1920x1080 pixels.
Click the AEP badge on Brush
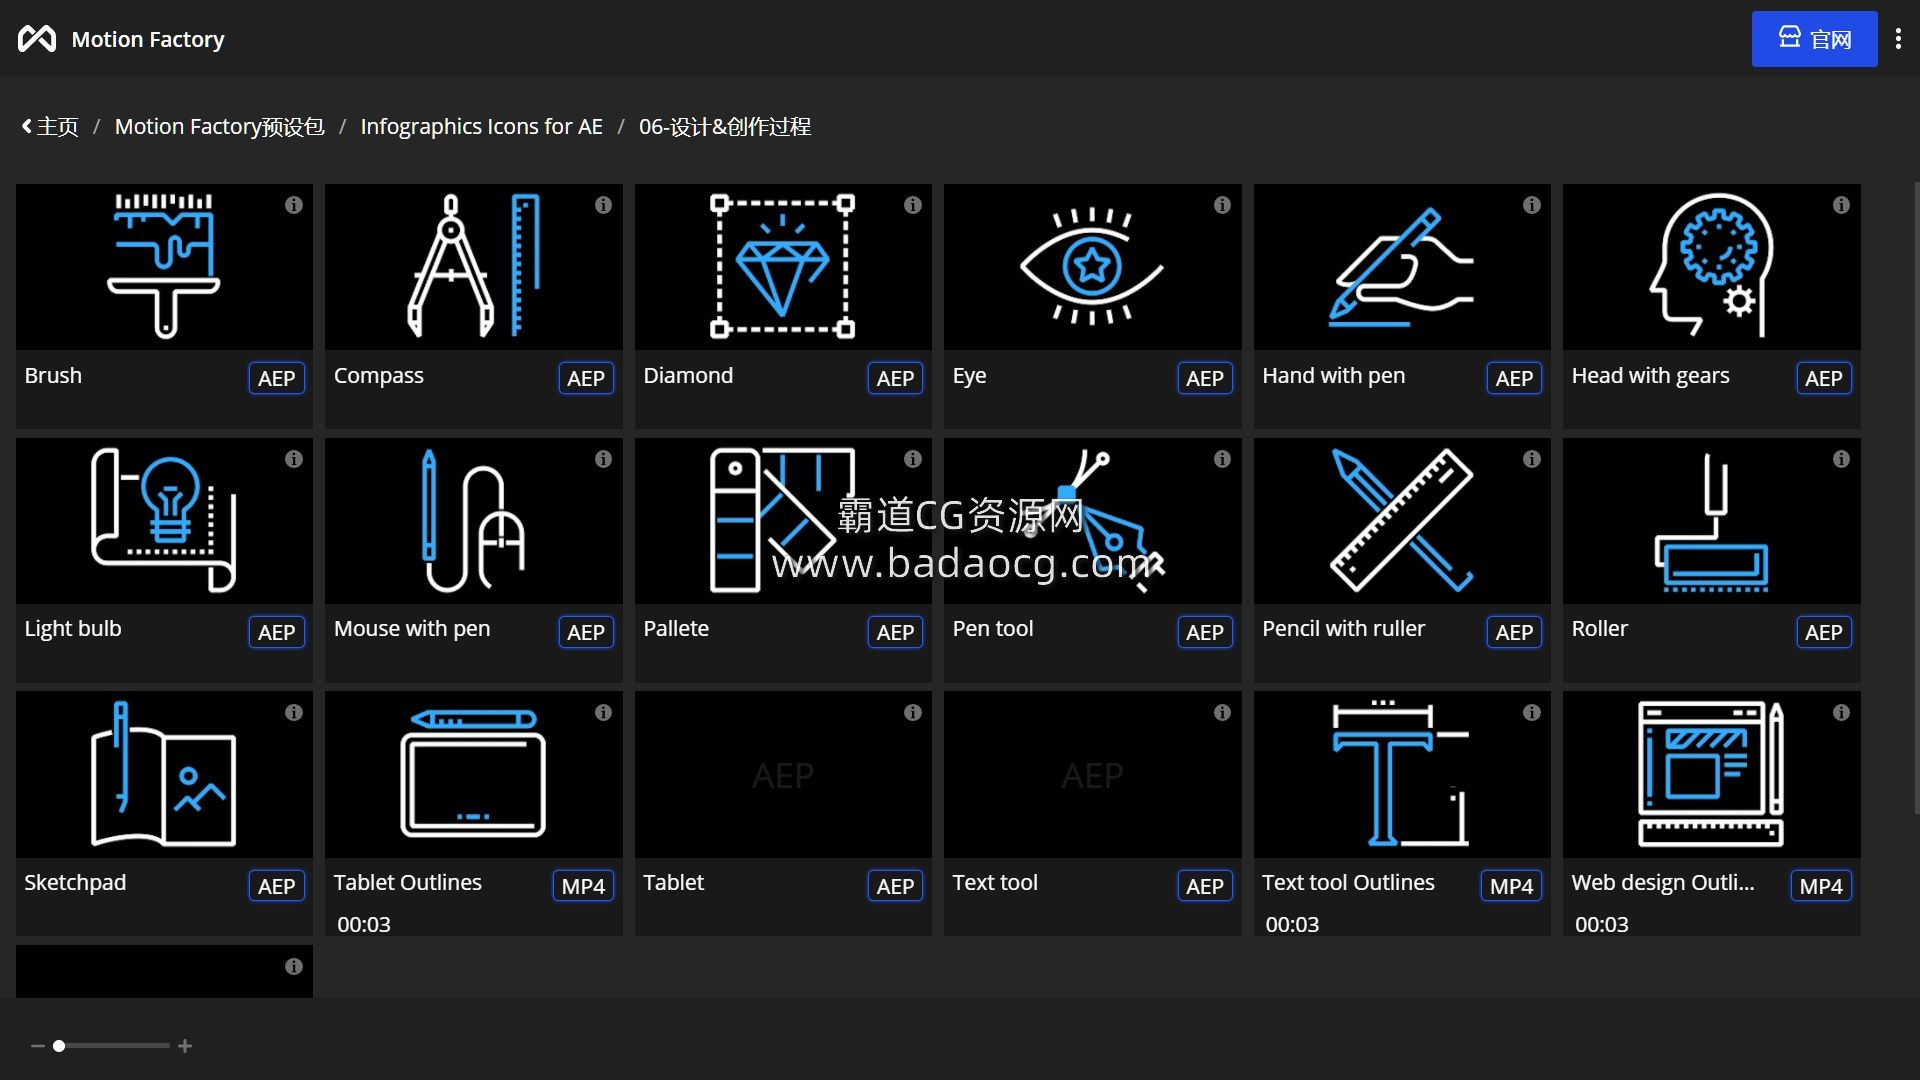(x=276, y=378)
